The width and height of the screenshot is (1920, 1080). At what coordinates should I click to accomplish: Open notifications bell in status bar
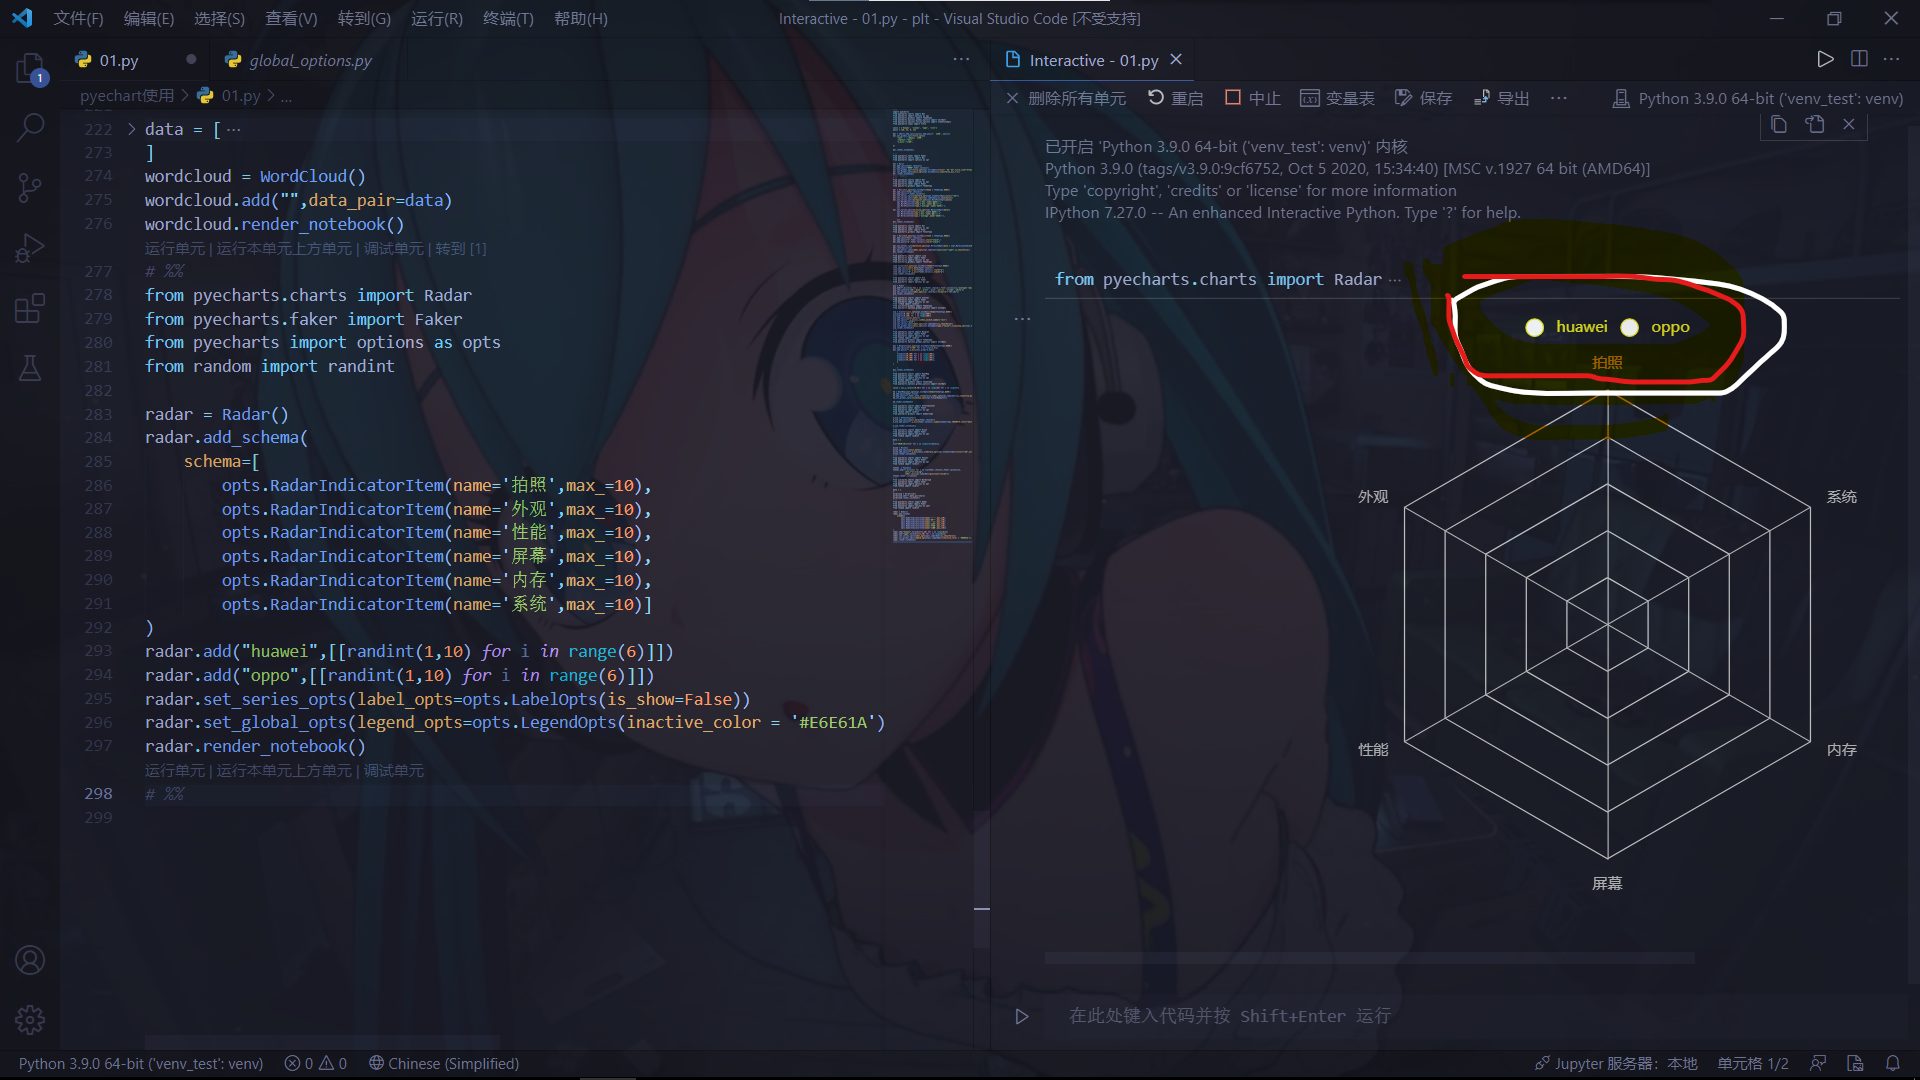(1892, 1063)
